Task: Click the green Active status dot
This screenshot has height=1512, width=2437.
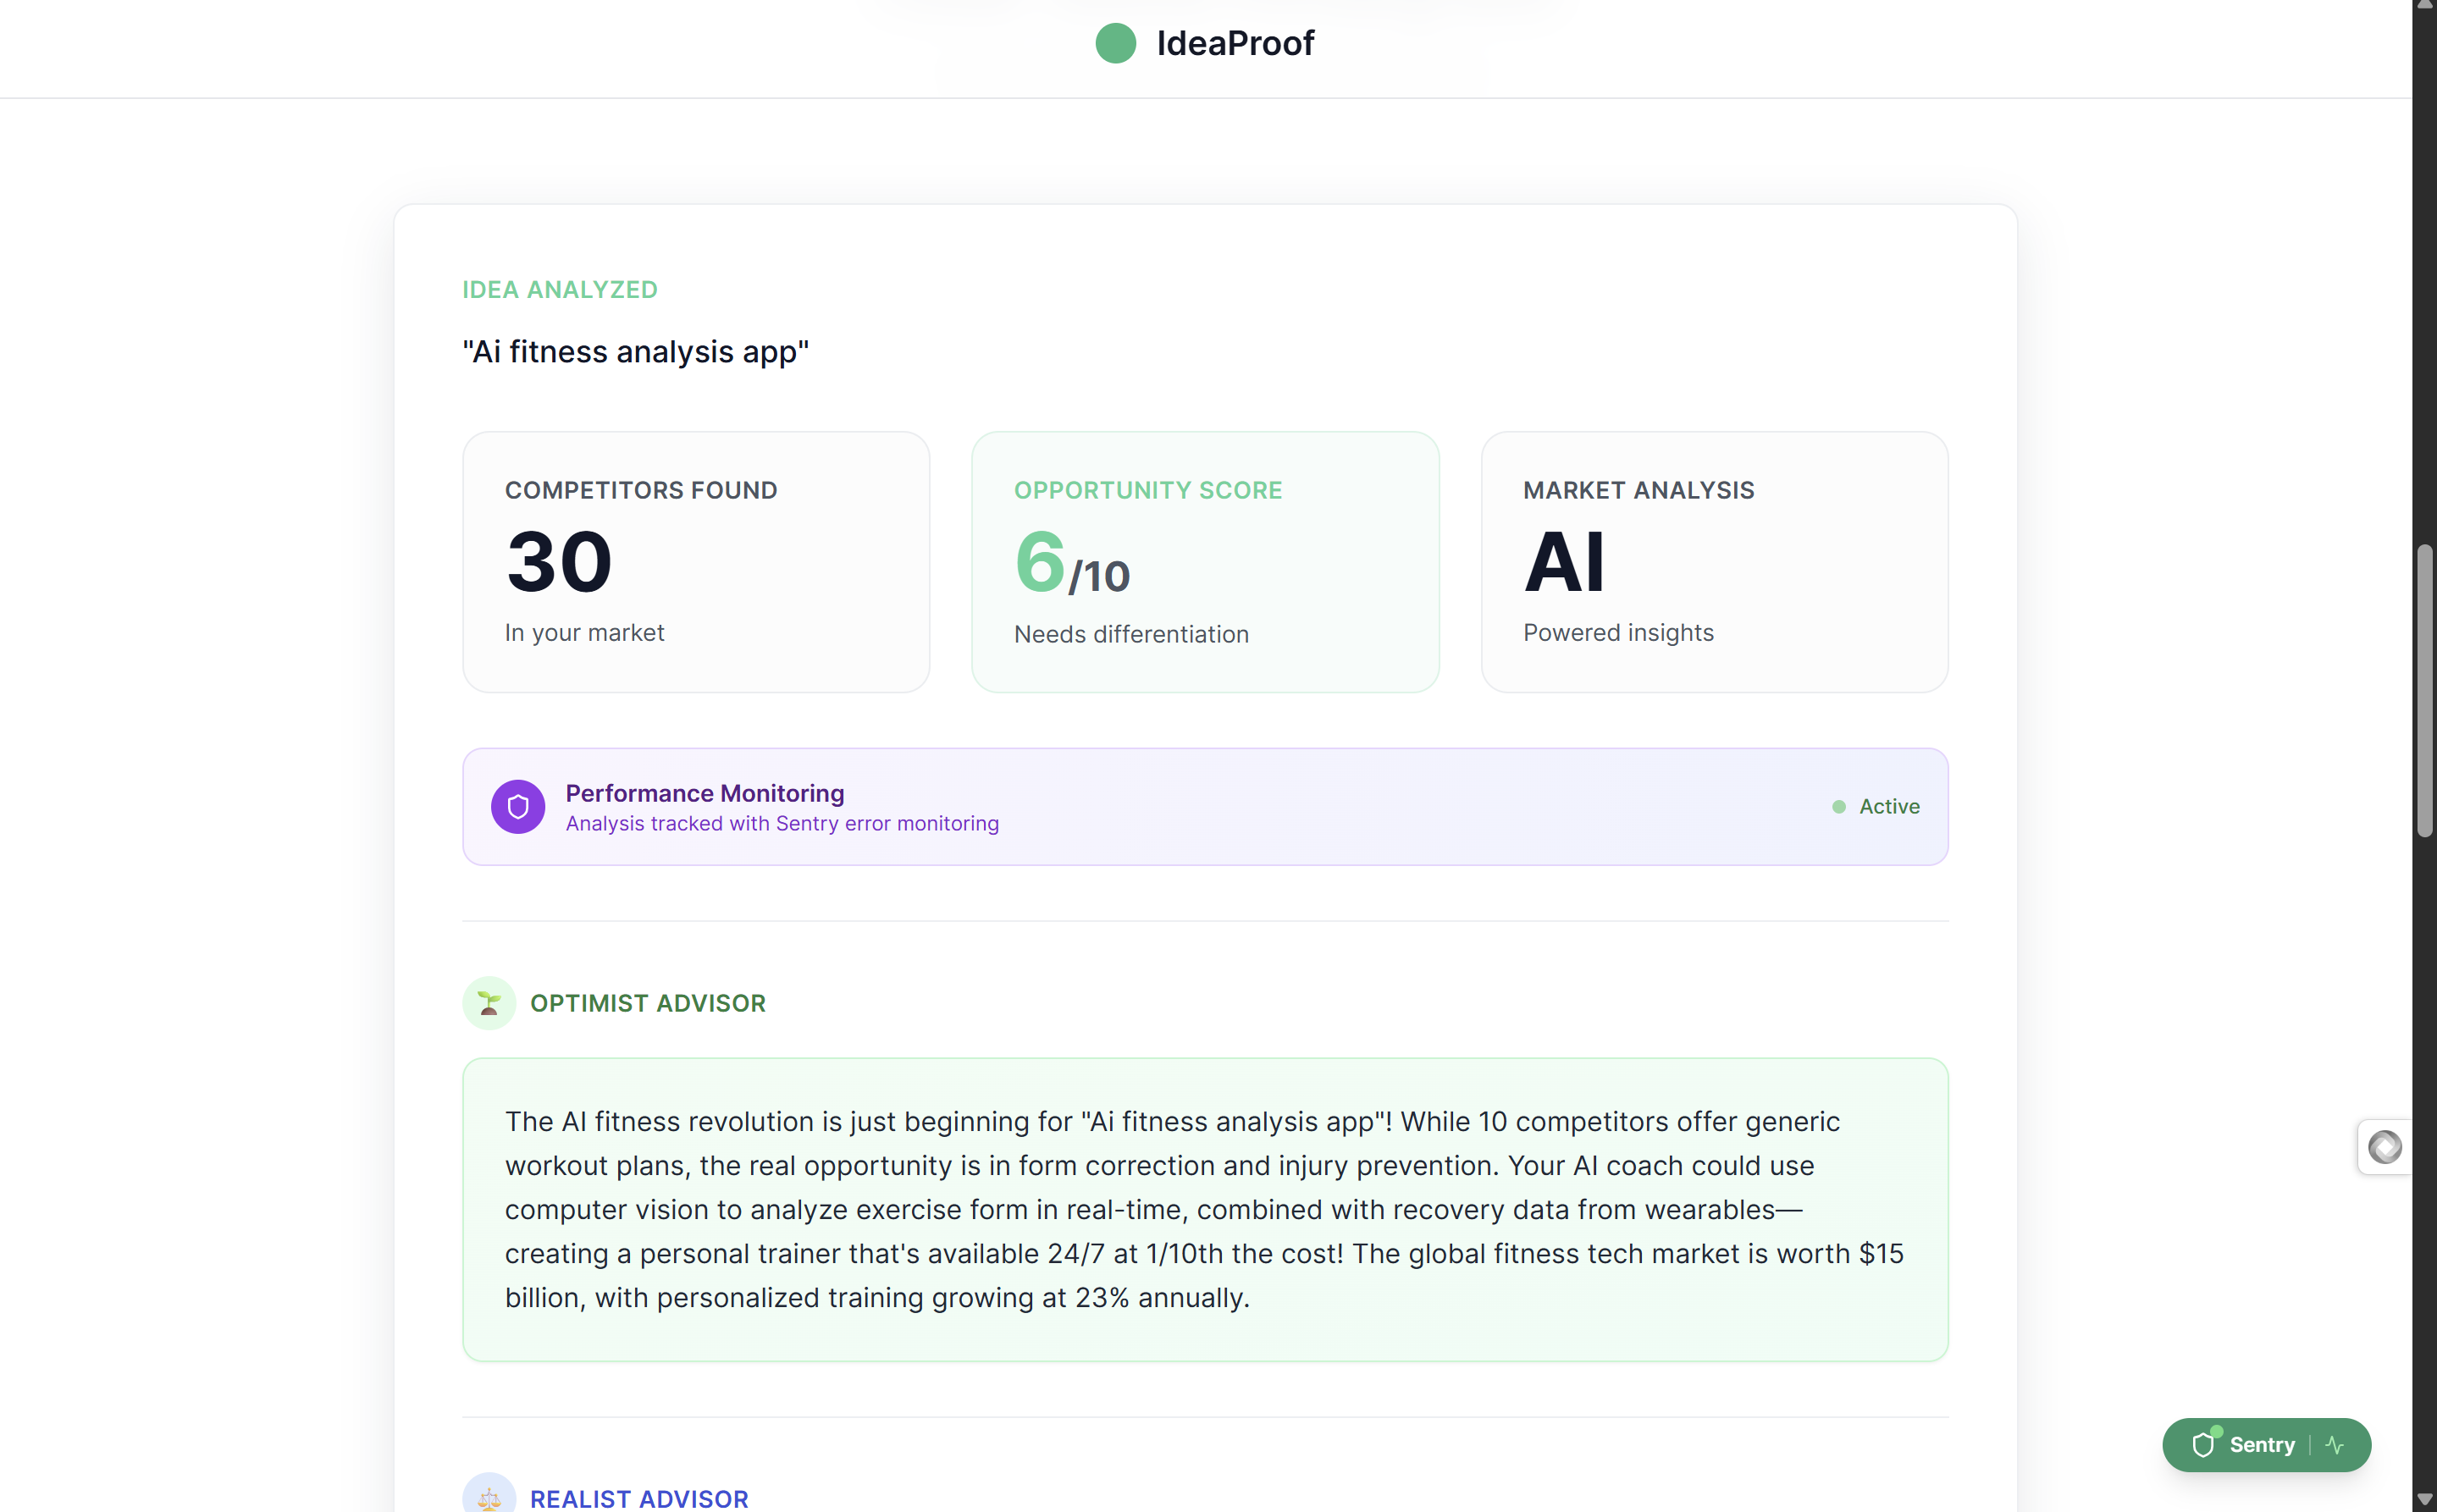Action: click(x=1839, y=806)
